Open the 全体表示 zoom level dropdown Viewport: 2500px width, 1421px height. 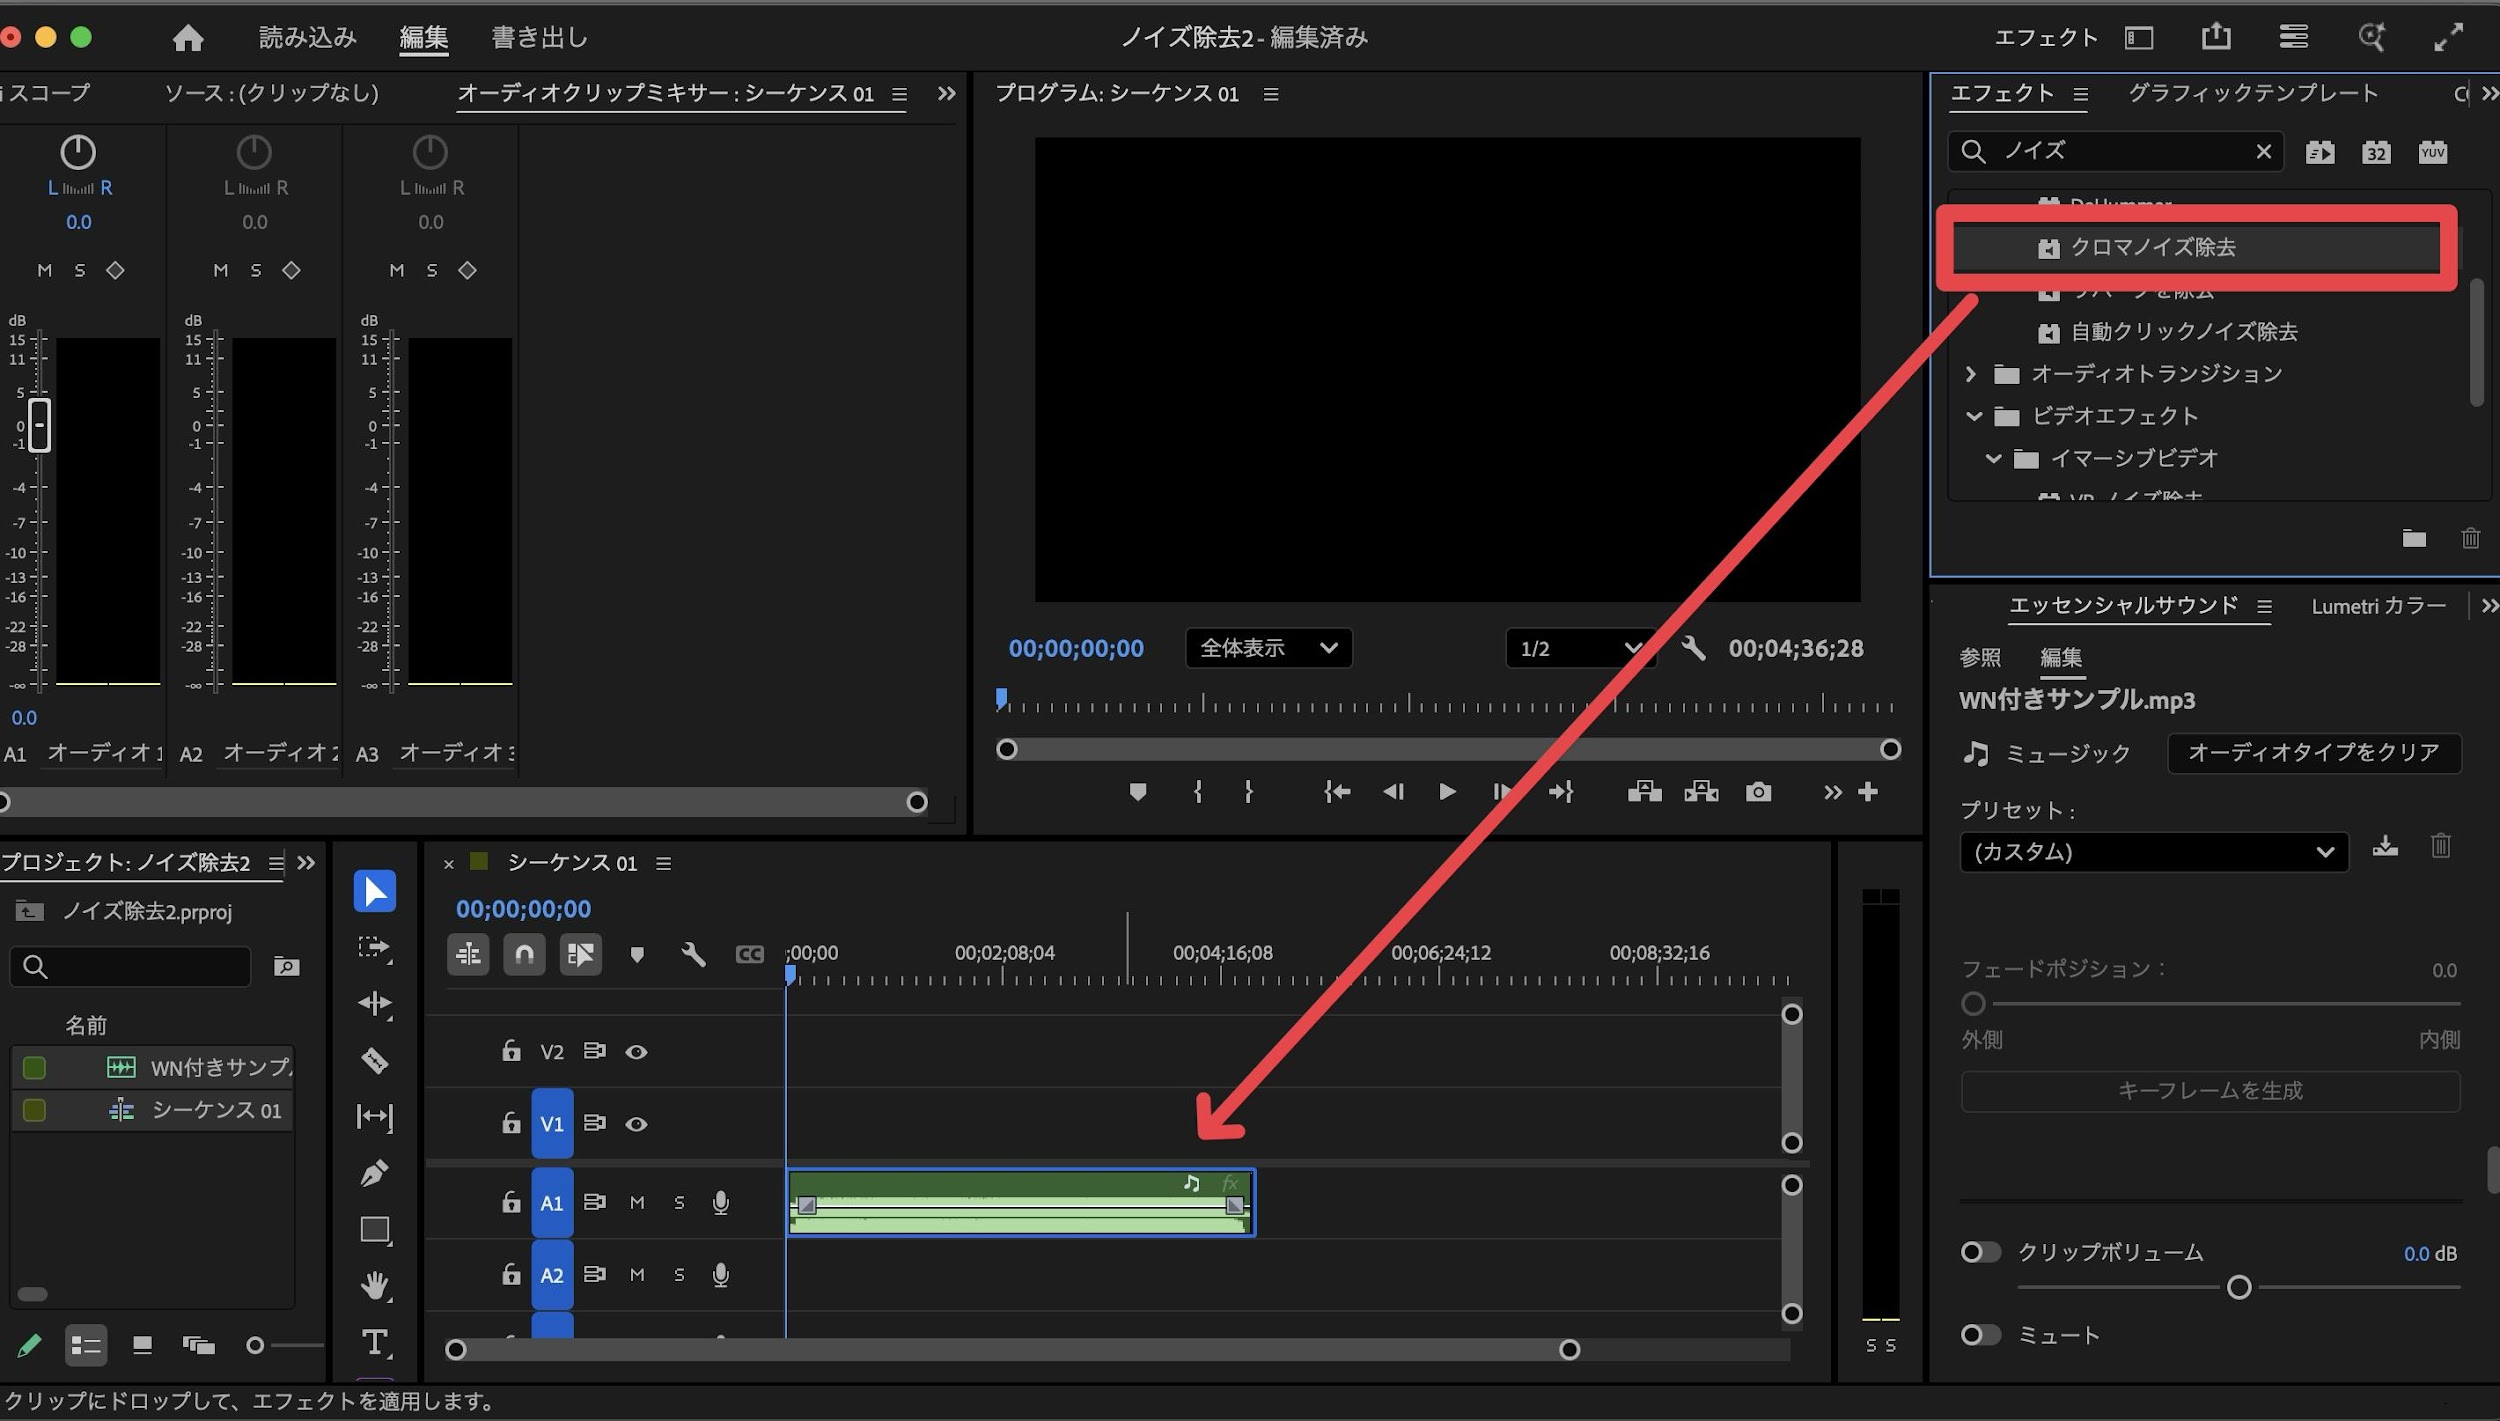coord(1268,648)
